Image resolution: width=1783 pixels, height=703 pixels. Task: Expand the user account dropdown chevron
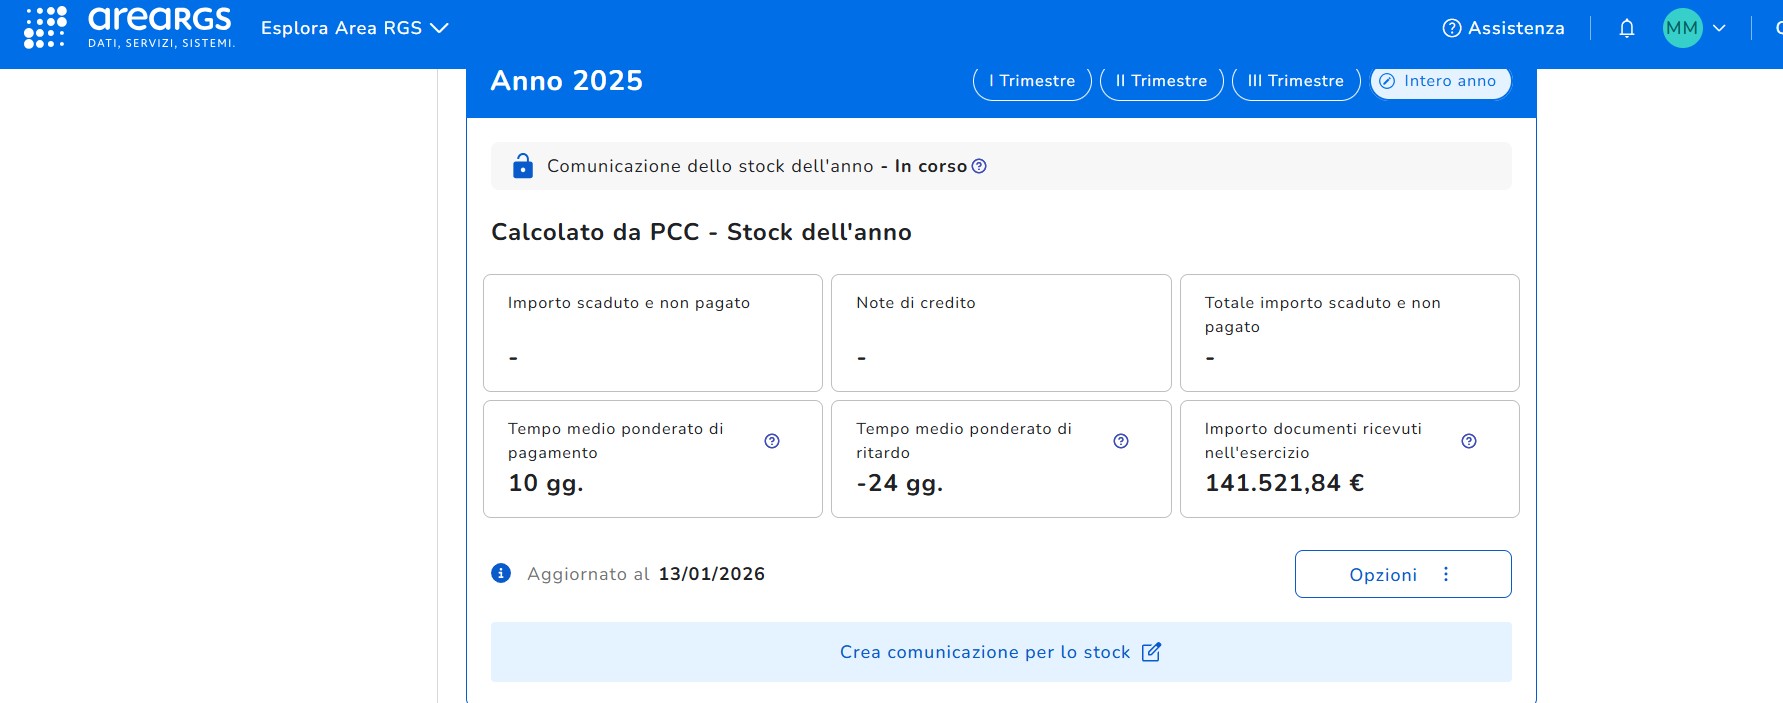(1719, 28)
